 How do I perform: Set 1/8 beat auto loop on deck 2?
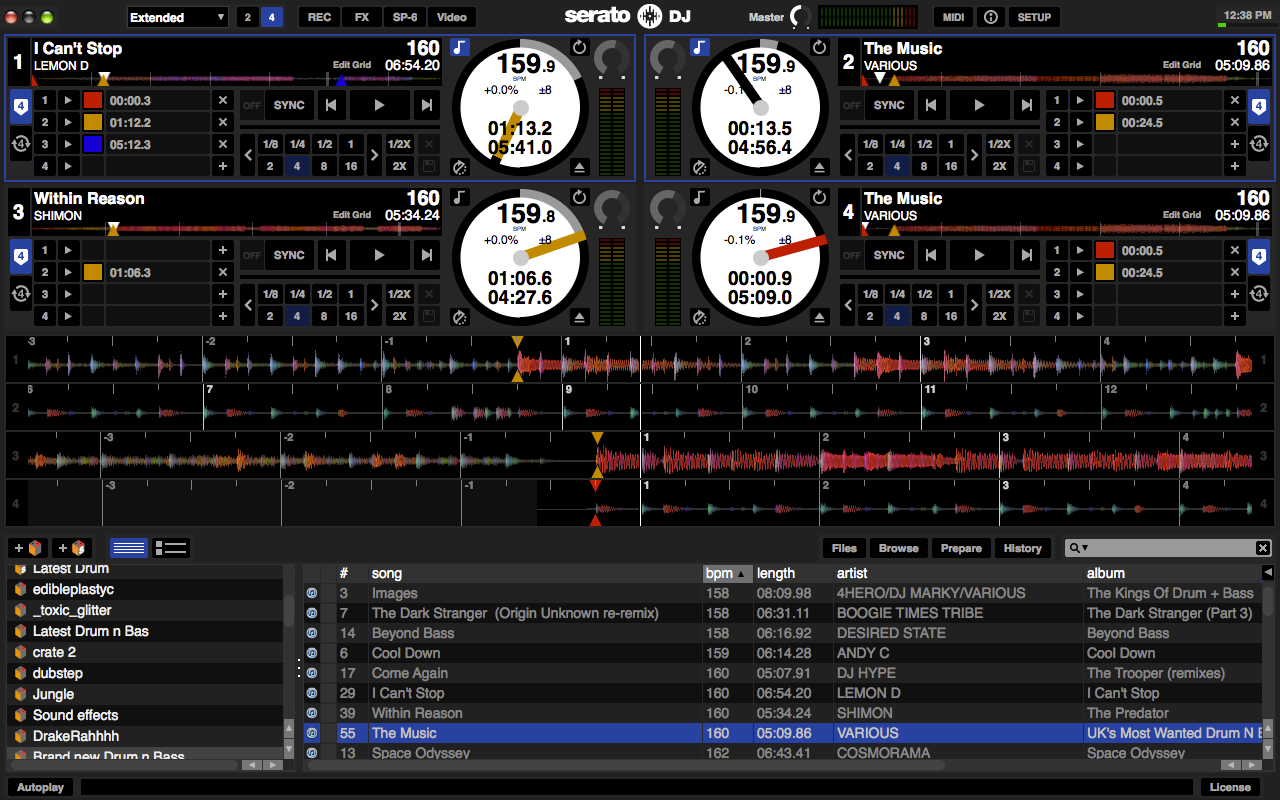(870, 144)
